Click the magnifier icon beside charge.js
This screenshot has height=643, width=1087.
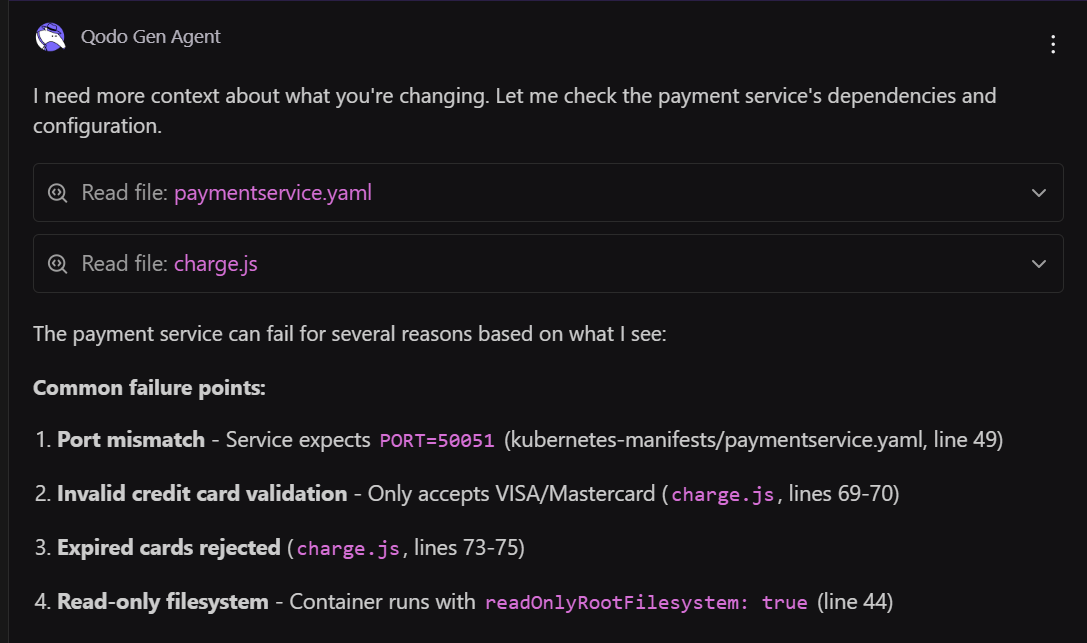pyautogui.click(x=57, y=263)
